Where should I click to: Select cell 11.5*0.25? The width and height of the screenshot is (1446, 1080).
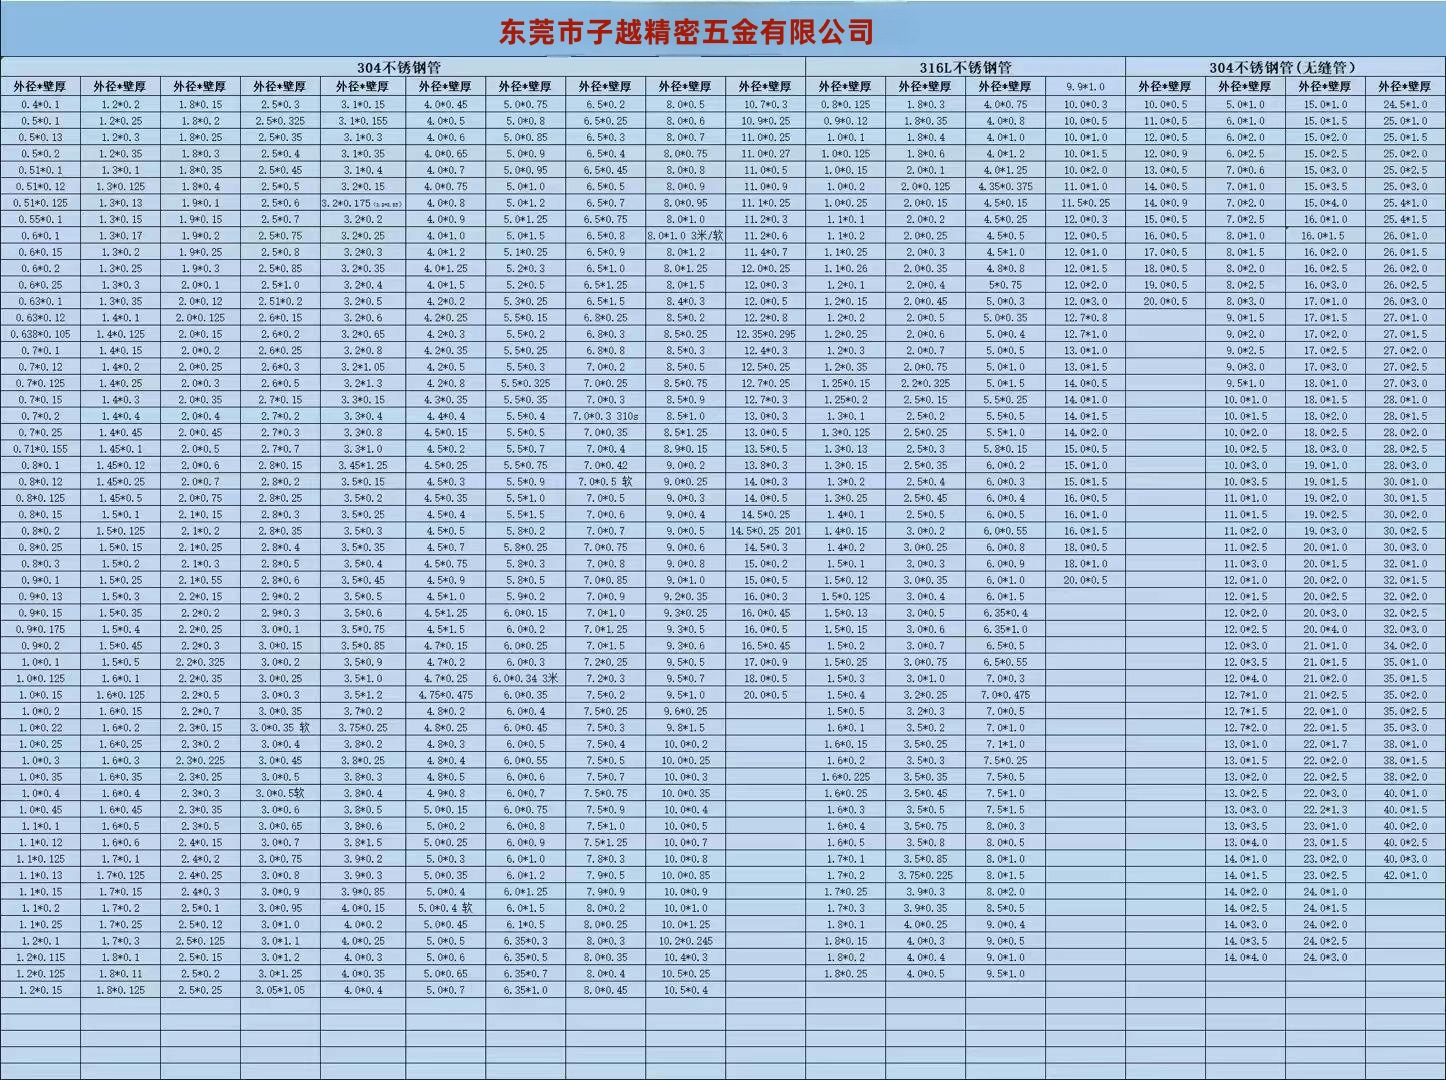pos(1085,203)
